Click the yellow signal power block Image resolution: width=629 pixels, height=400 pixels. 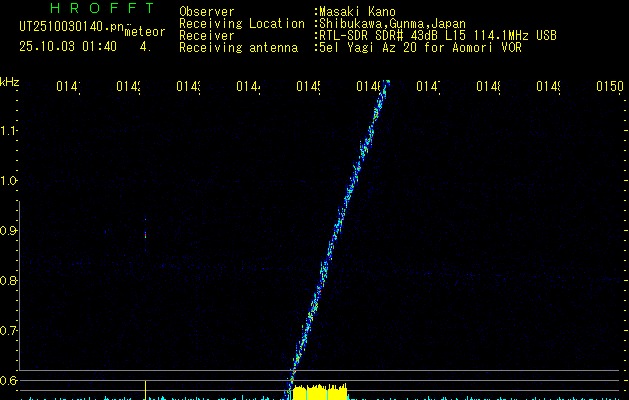pyautogui.click(x=319, y=391)
